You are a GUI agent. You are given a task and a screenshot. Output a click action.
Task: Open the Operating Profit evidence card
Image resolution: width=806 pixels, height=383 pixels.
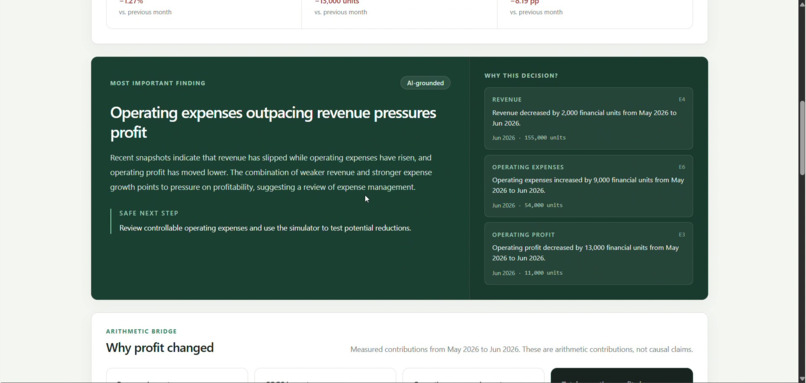click(x=588, y=253)
